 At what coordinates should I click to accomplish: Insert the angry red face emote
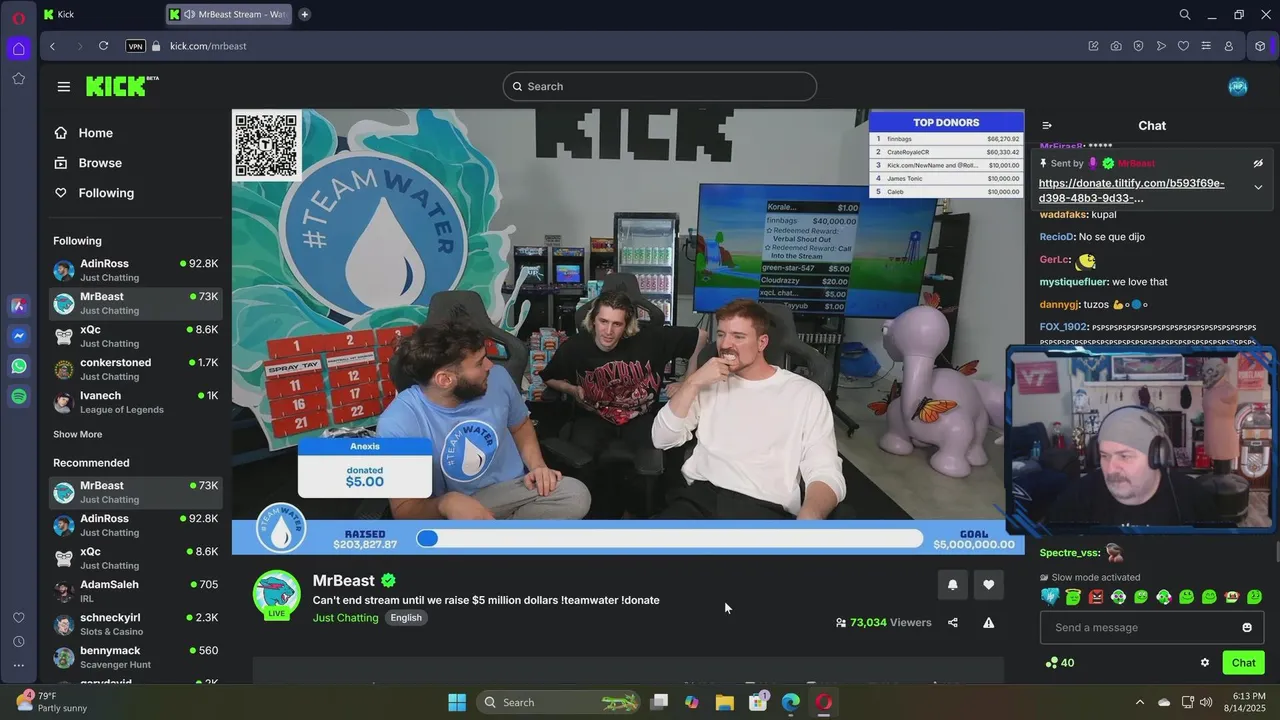(1096, 597)
